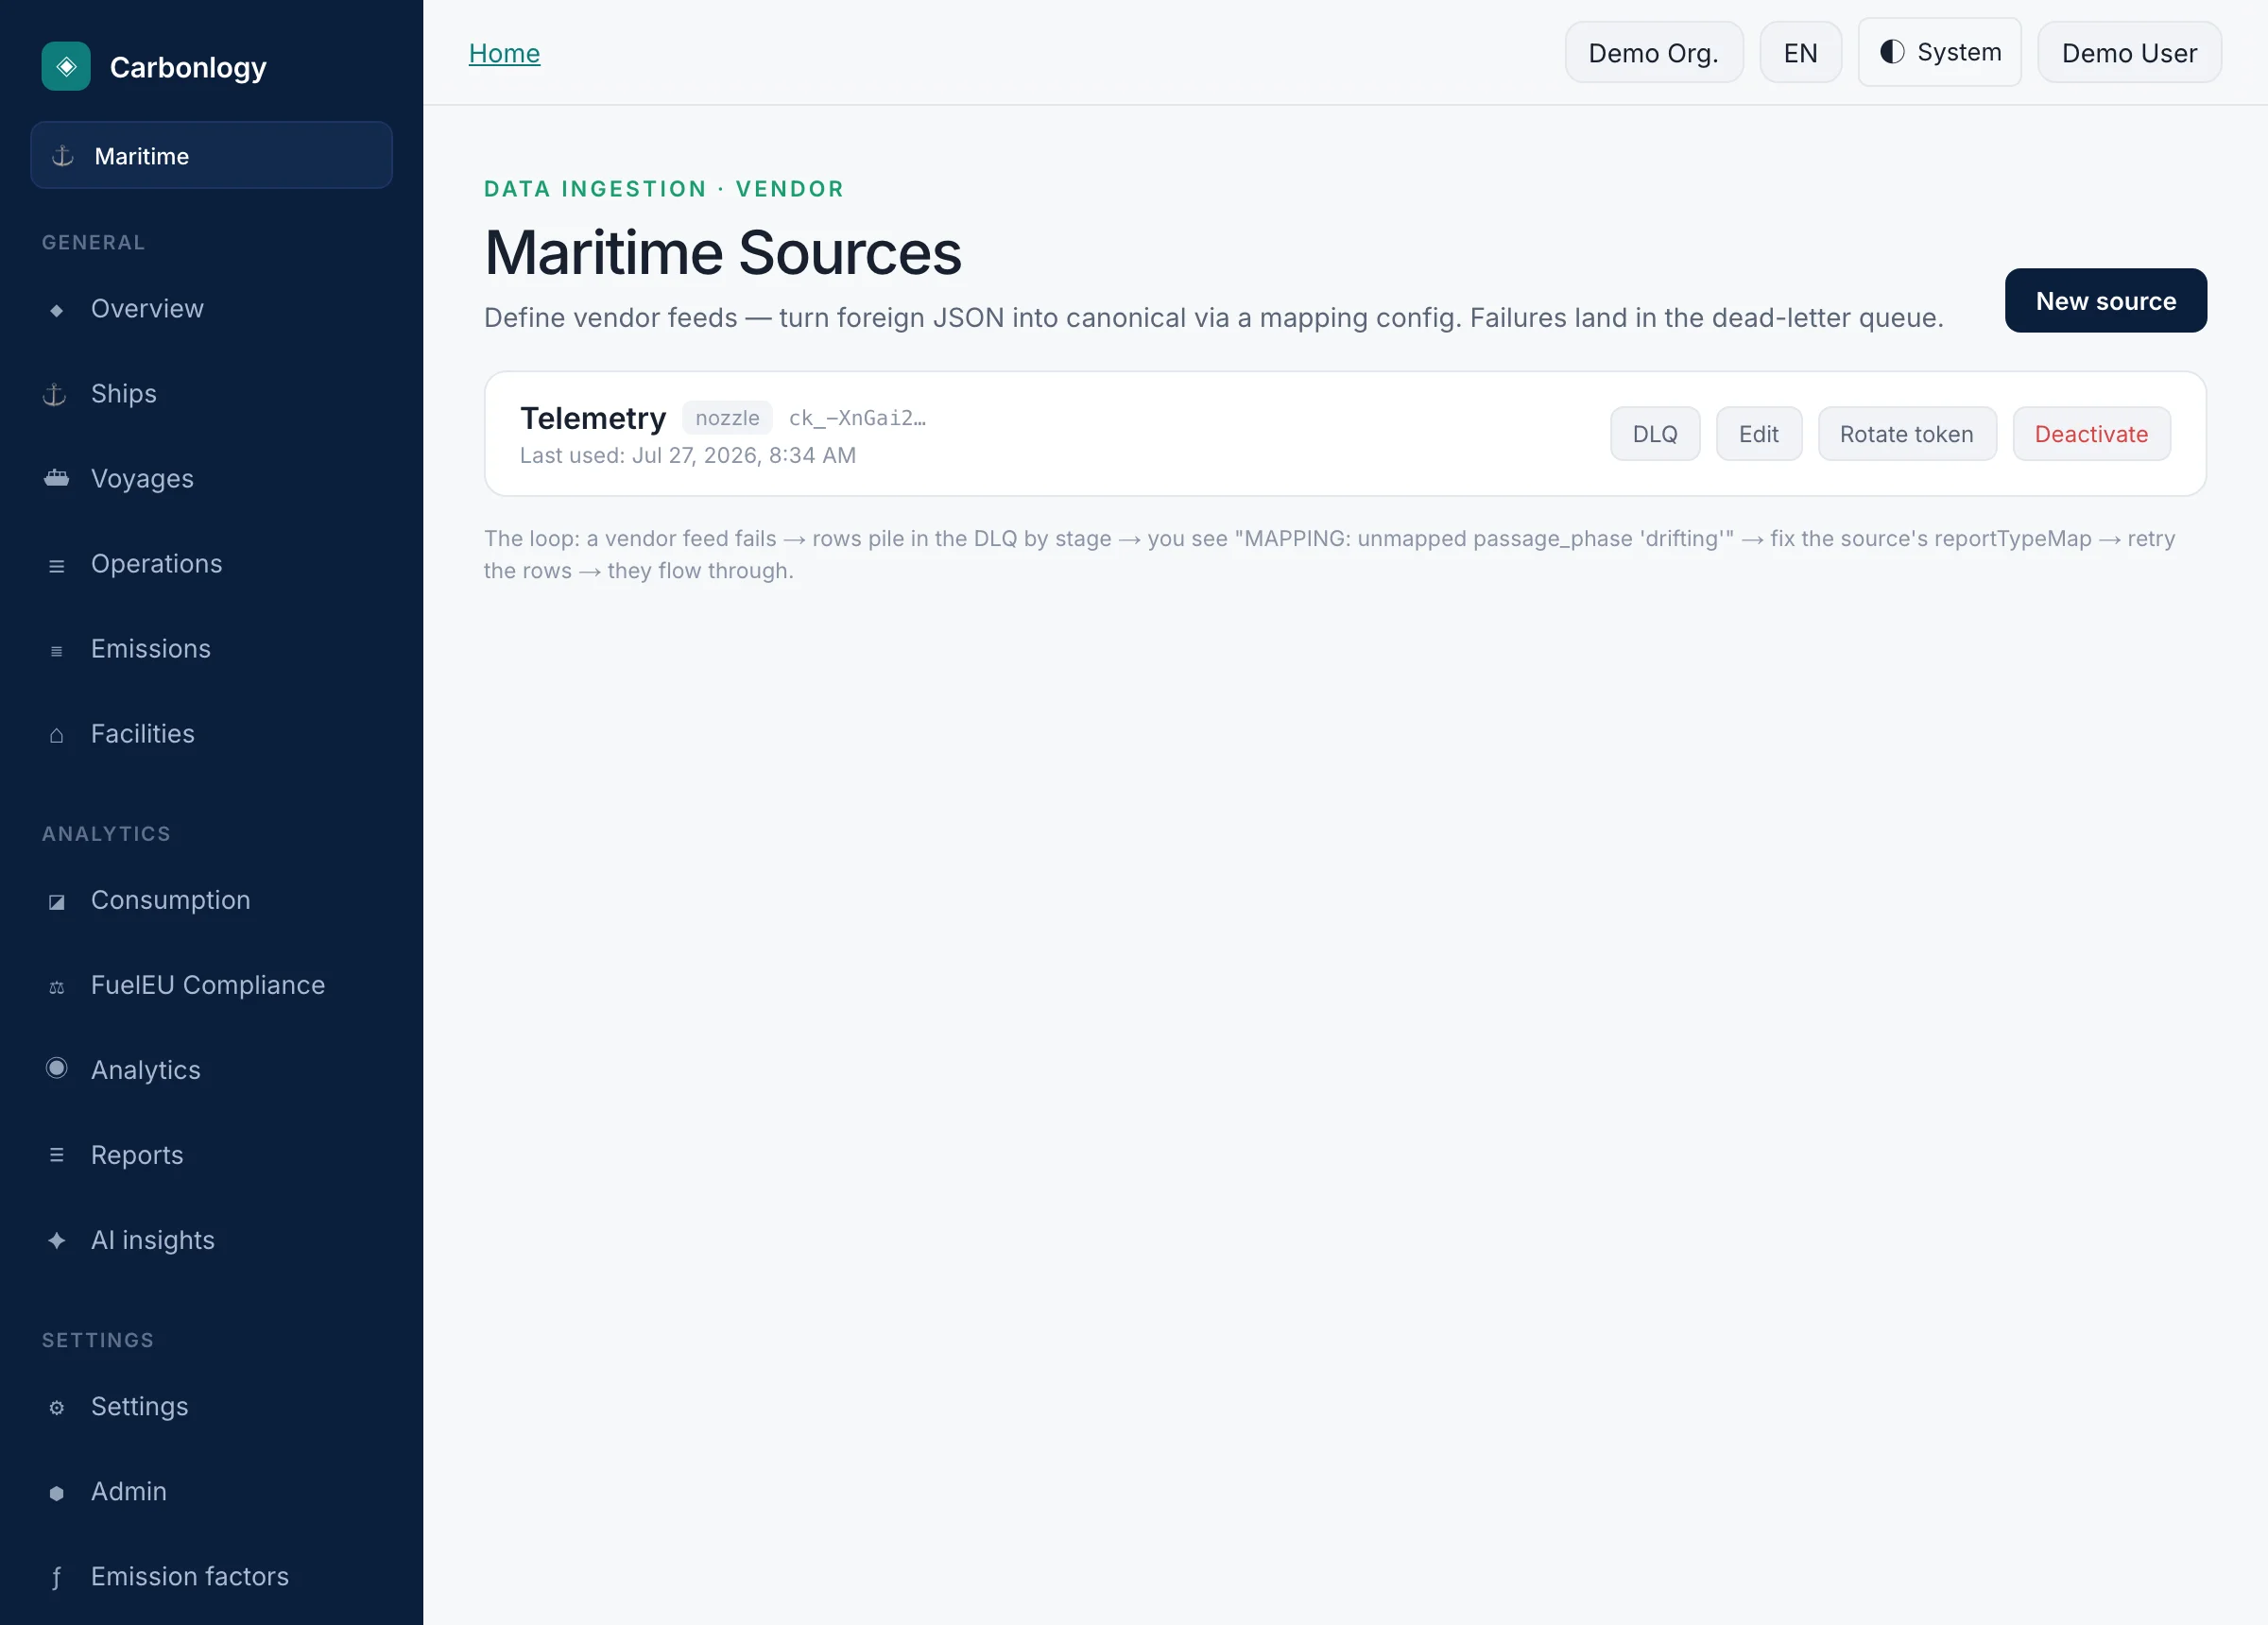The height and width of the screenshot is (1625, 2268).
Task: Click the nozzle tag badge
Action: [x=727, y=418]
